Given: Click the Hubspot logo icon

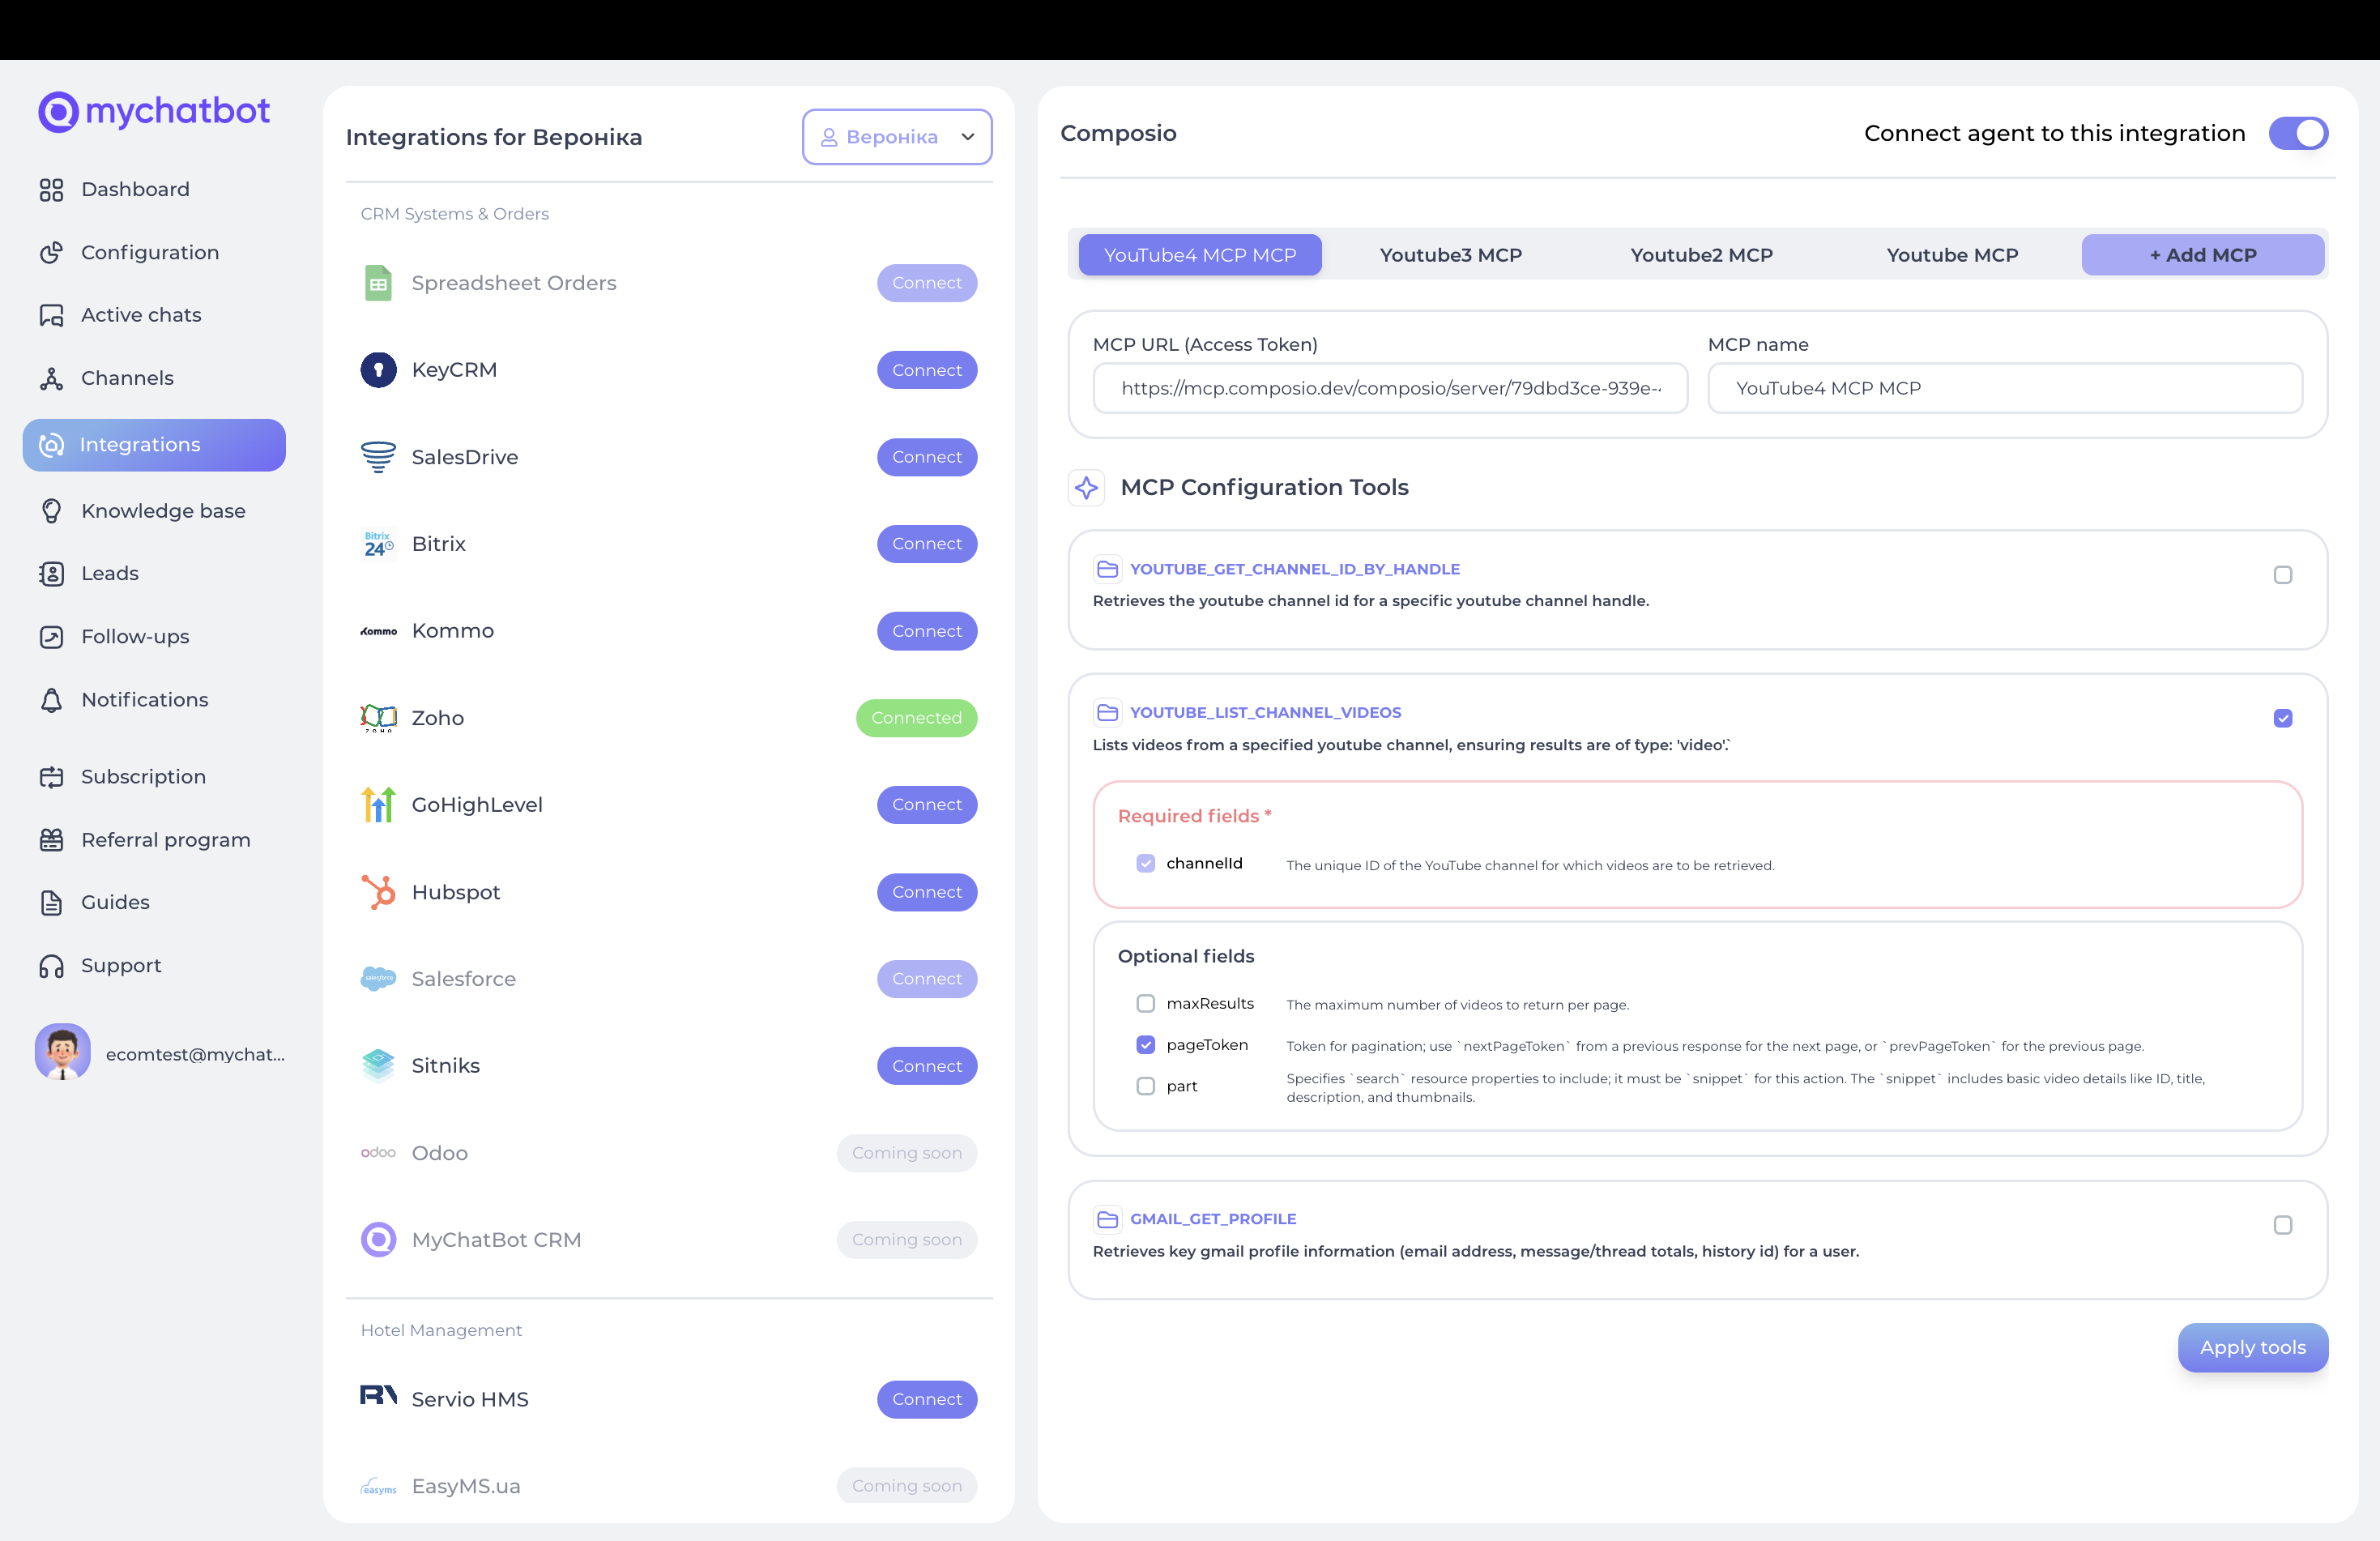Looking at the screenshot, I should coord(378,892).
